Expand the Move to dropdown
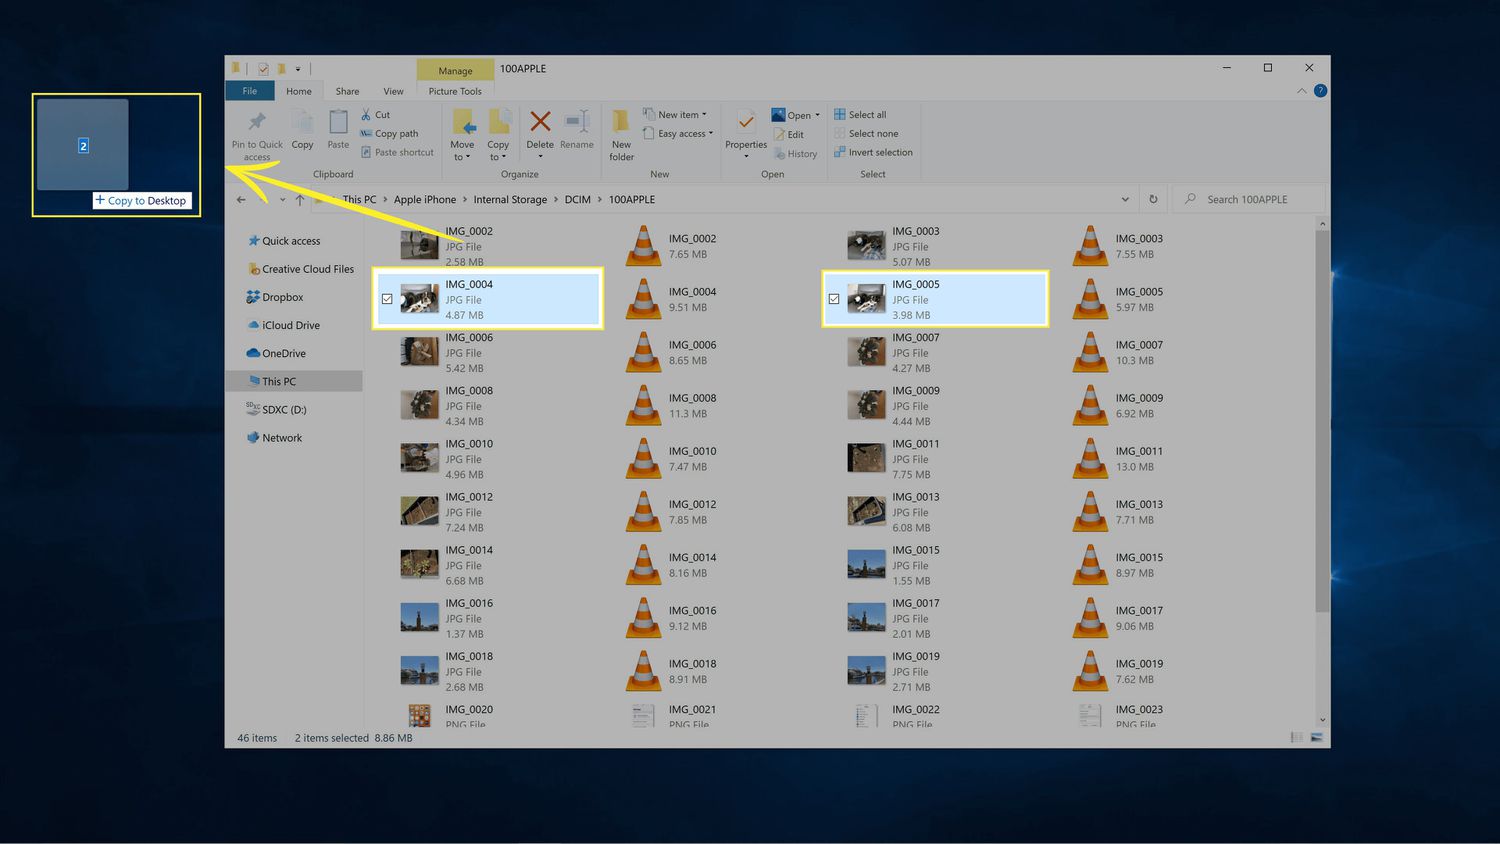Screen dimensions: 1500x844 (x=462, y=157)
